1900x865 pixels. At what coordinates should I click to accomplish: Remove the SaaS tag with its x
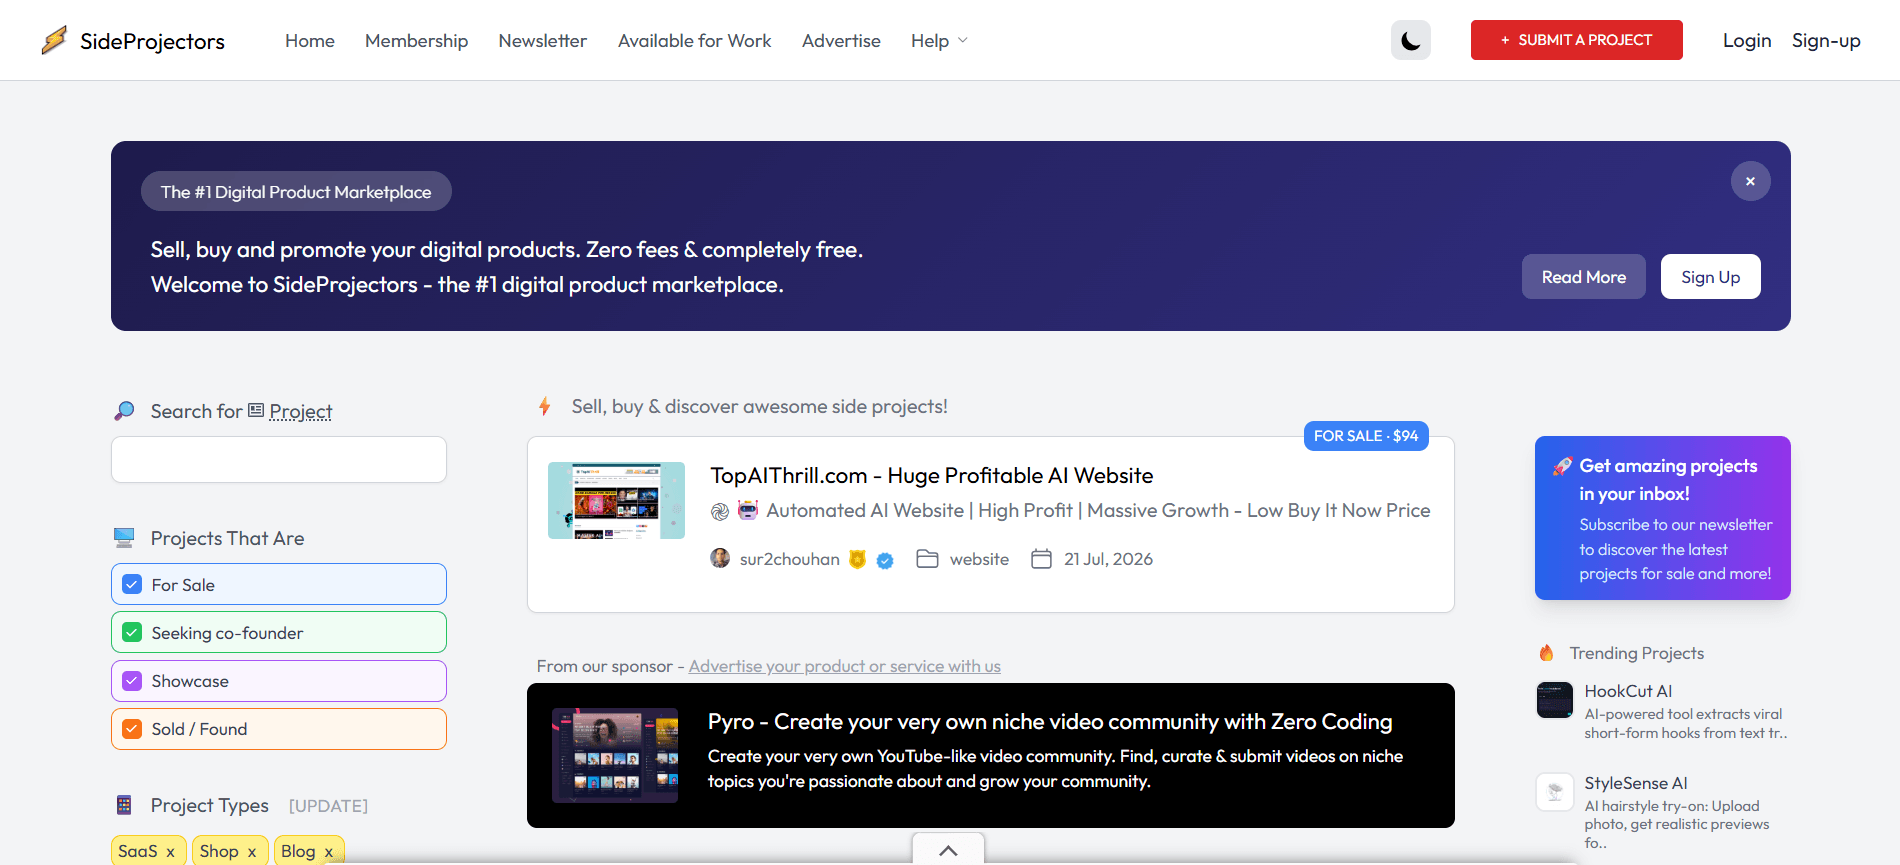[170, 852]
